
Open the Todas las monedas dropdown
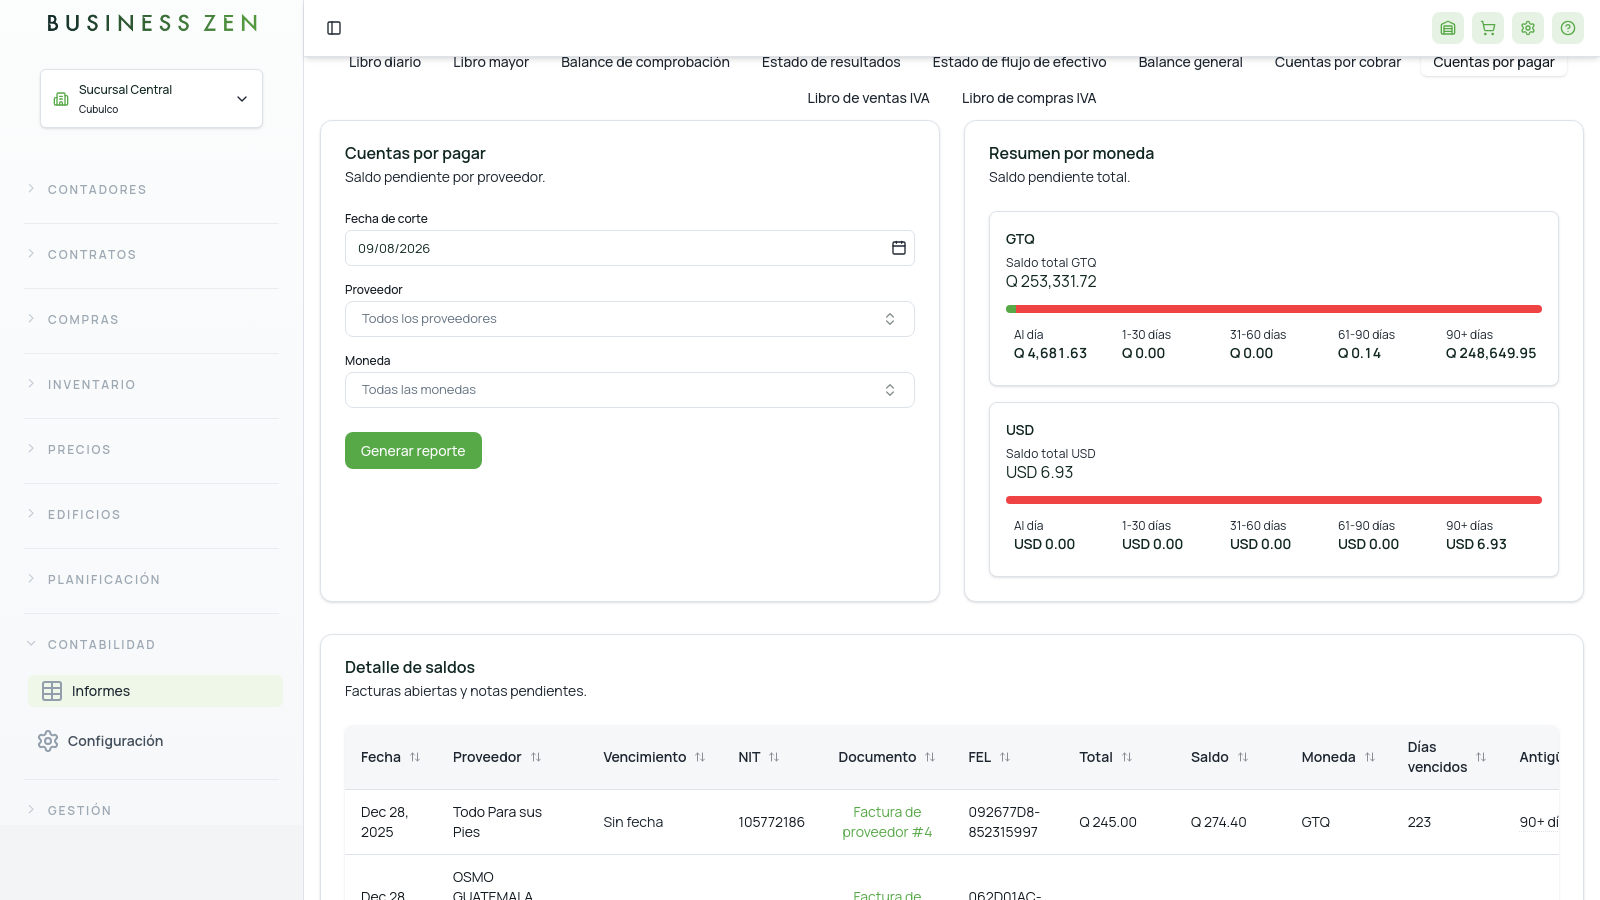point(630,390)
